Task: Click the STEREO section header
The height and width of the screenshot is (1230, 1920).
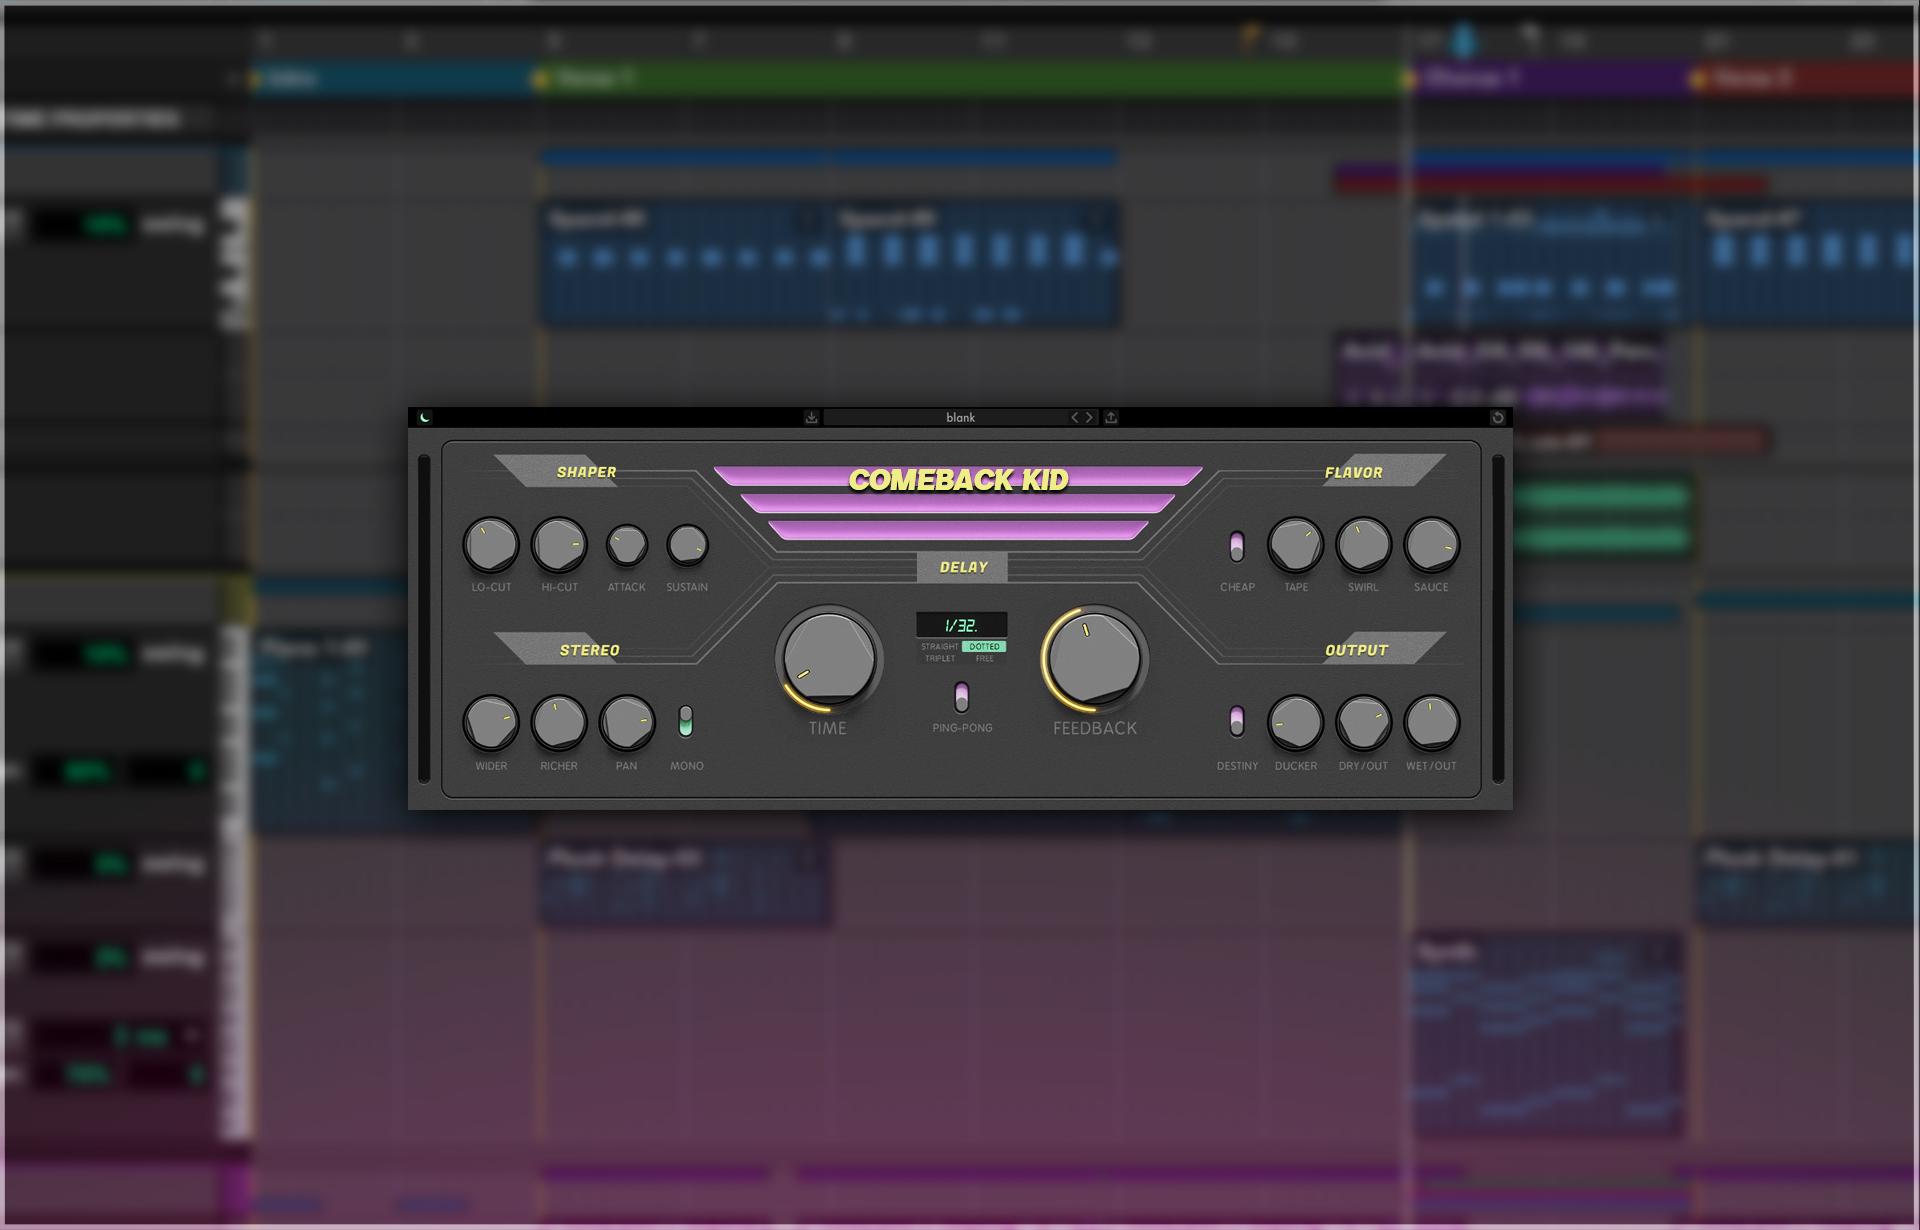Action: [589, 650]
